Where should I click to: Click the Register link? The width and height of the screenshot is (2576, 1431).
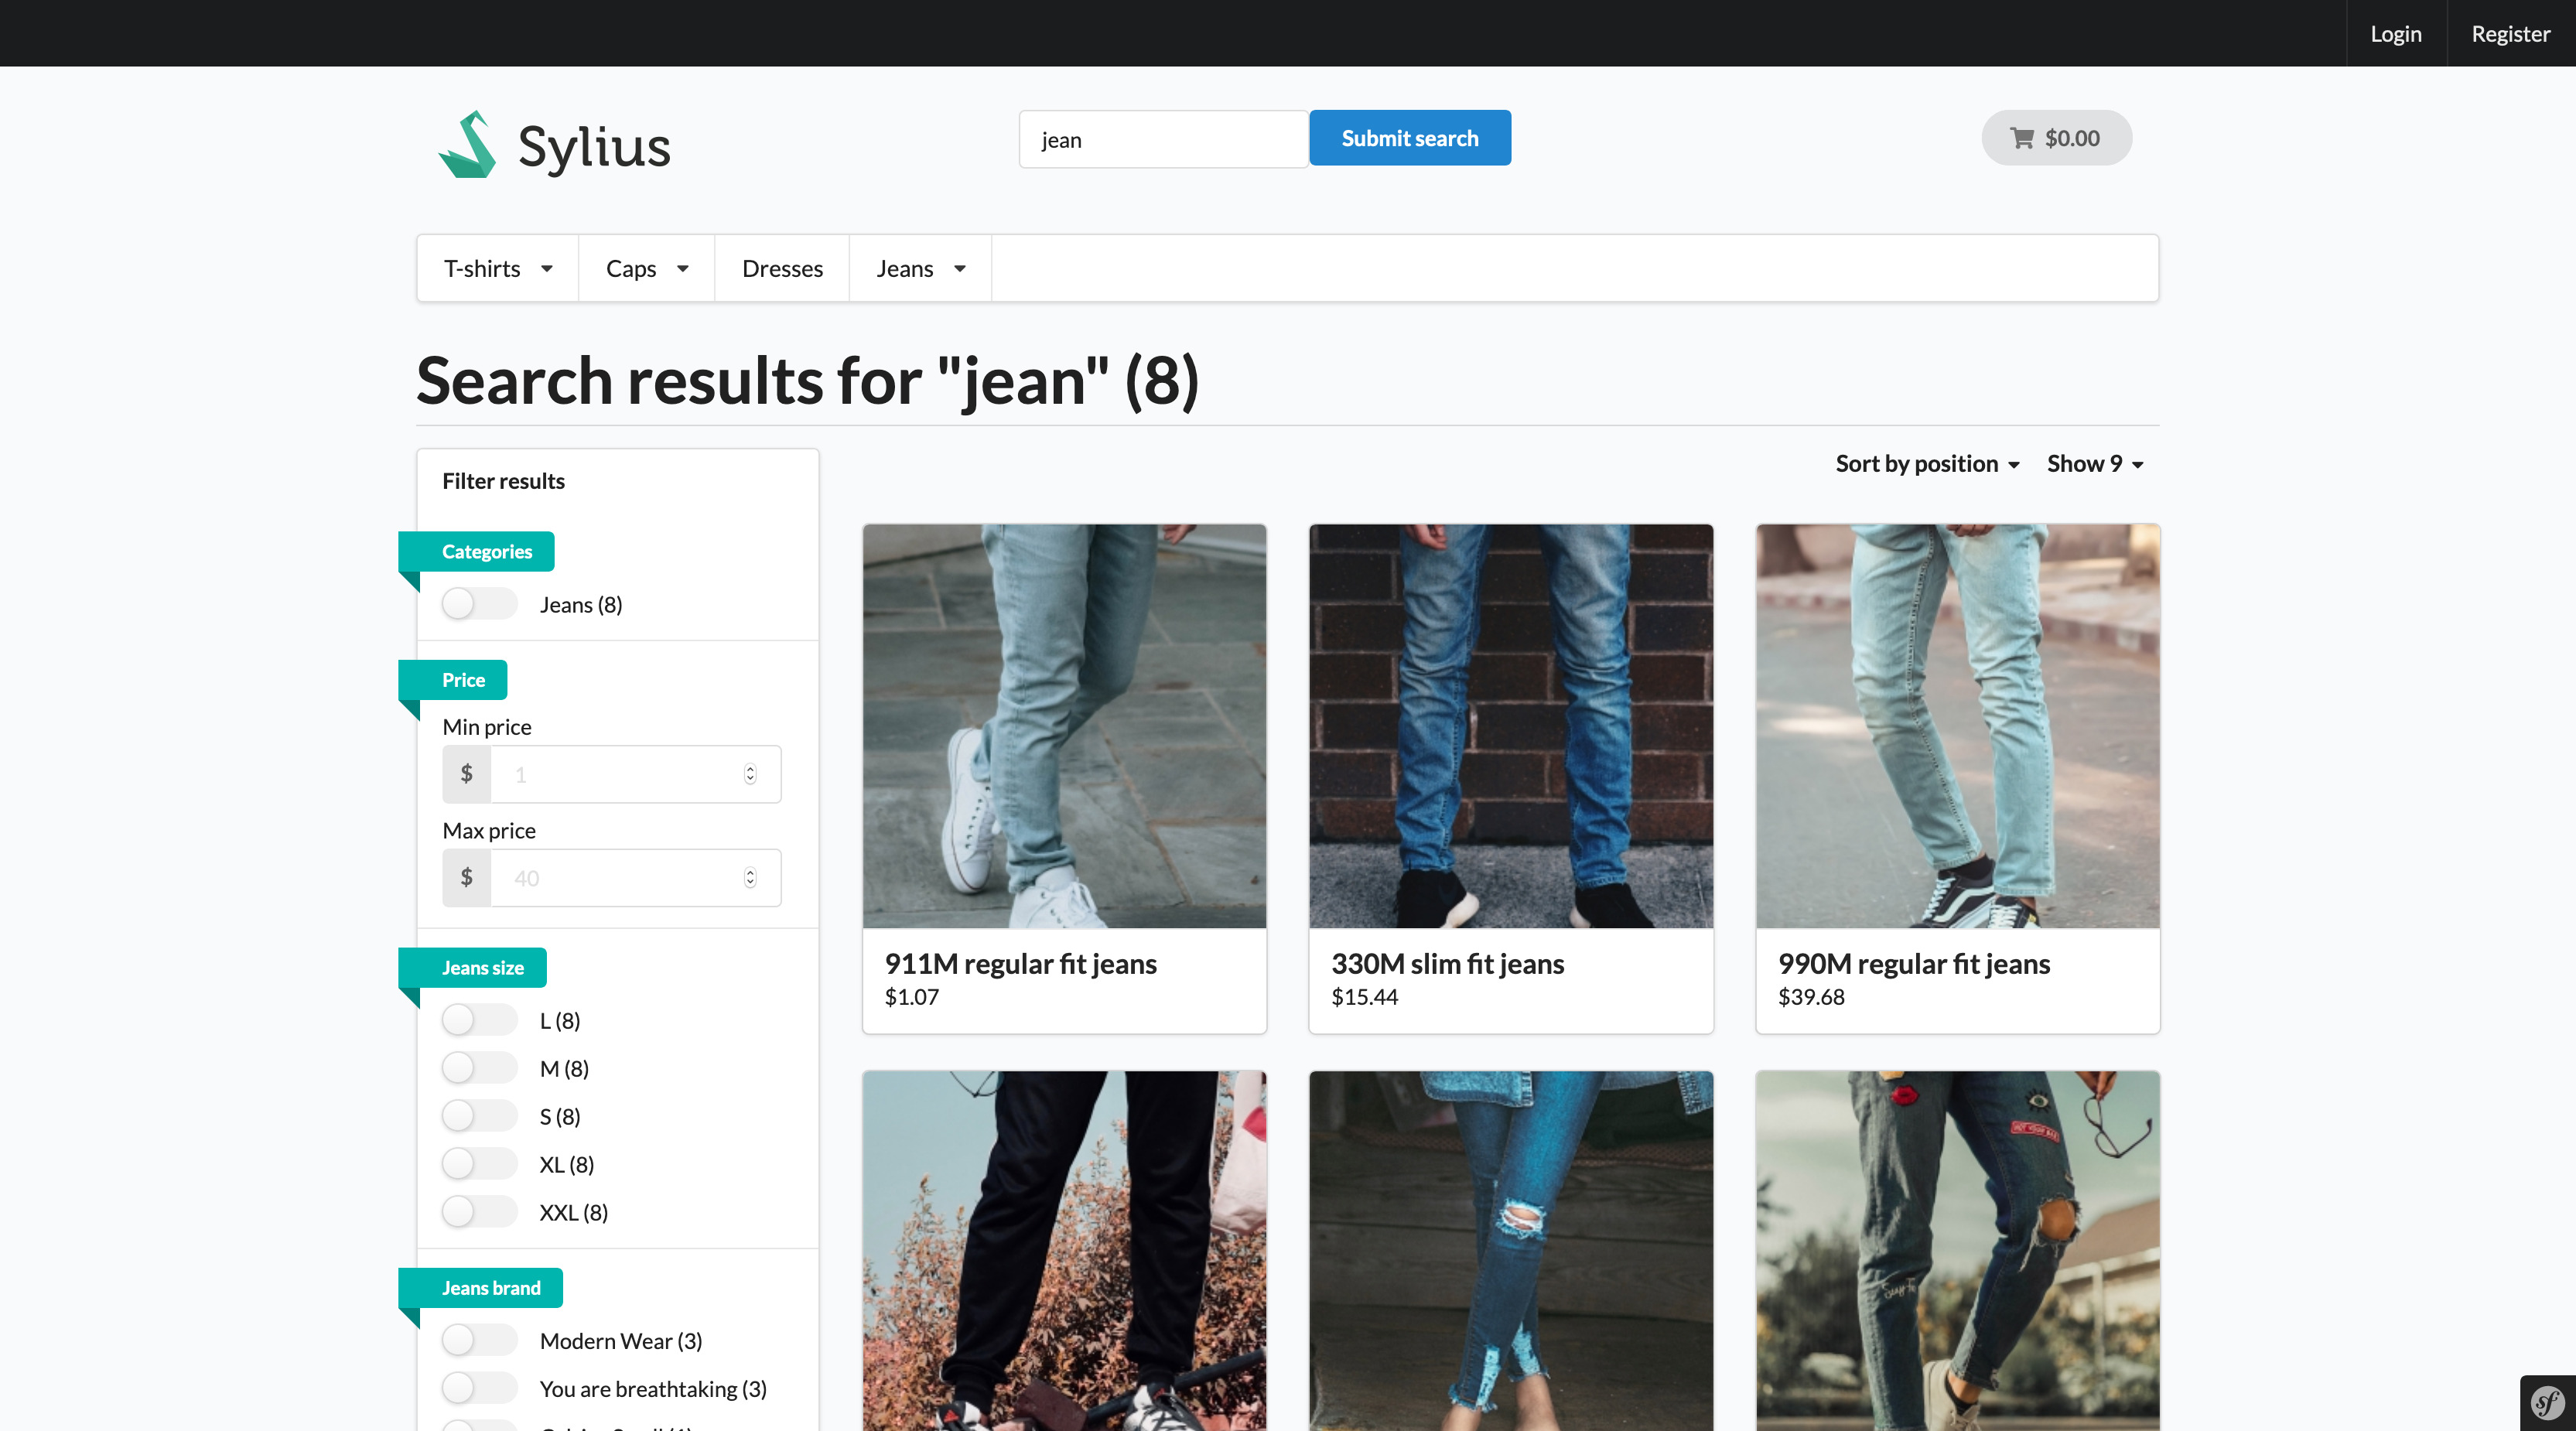click(2510, 34)
